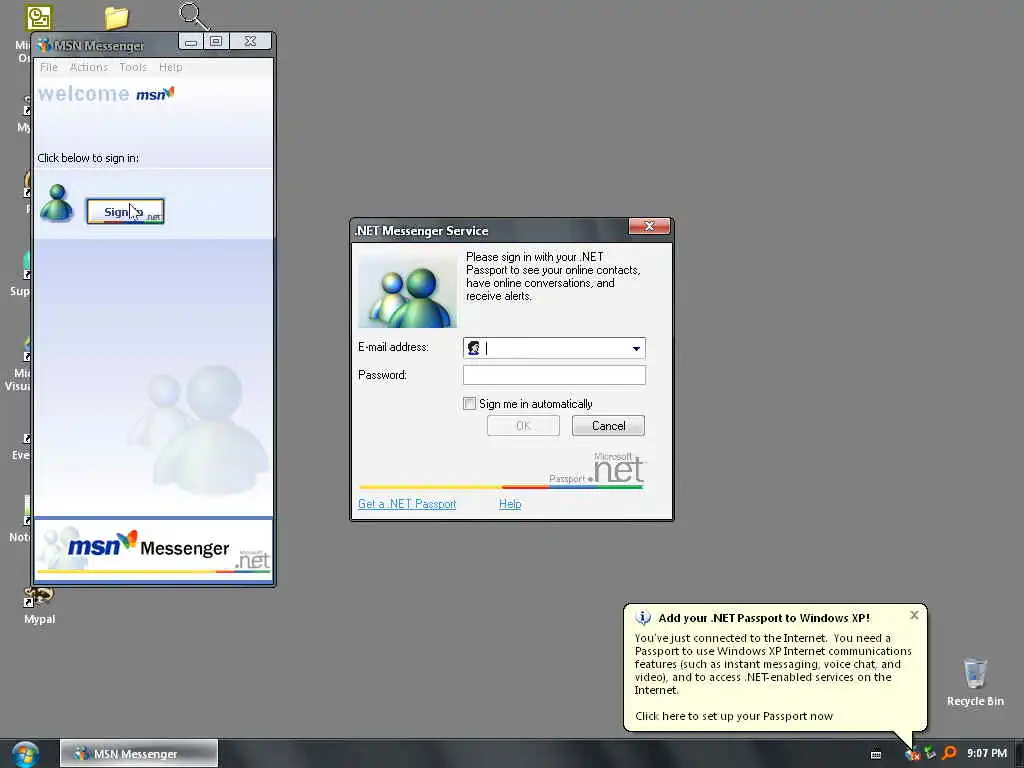Click the msn butterfly logo beside welcome

(155, 94)
